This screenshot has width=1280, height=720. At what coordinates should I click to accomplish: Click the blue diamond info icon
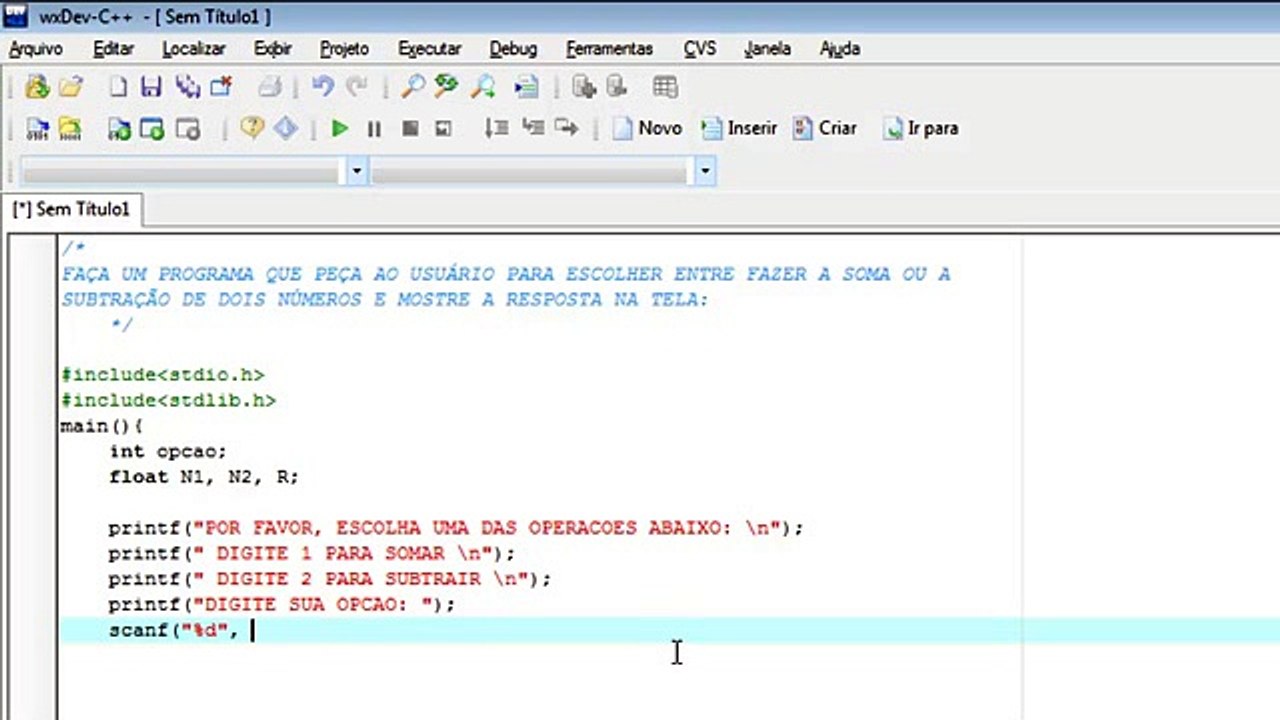click(286, 128)
